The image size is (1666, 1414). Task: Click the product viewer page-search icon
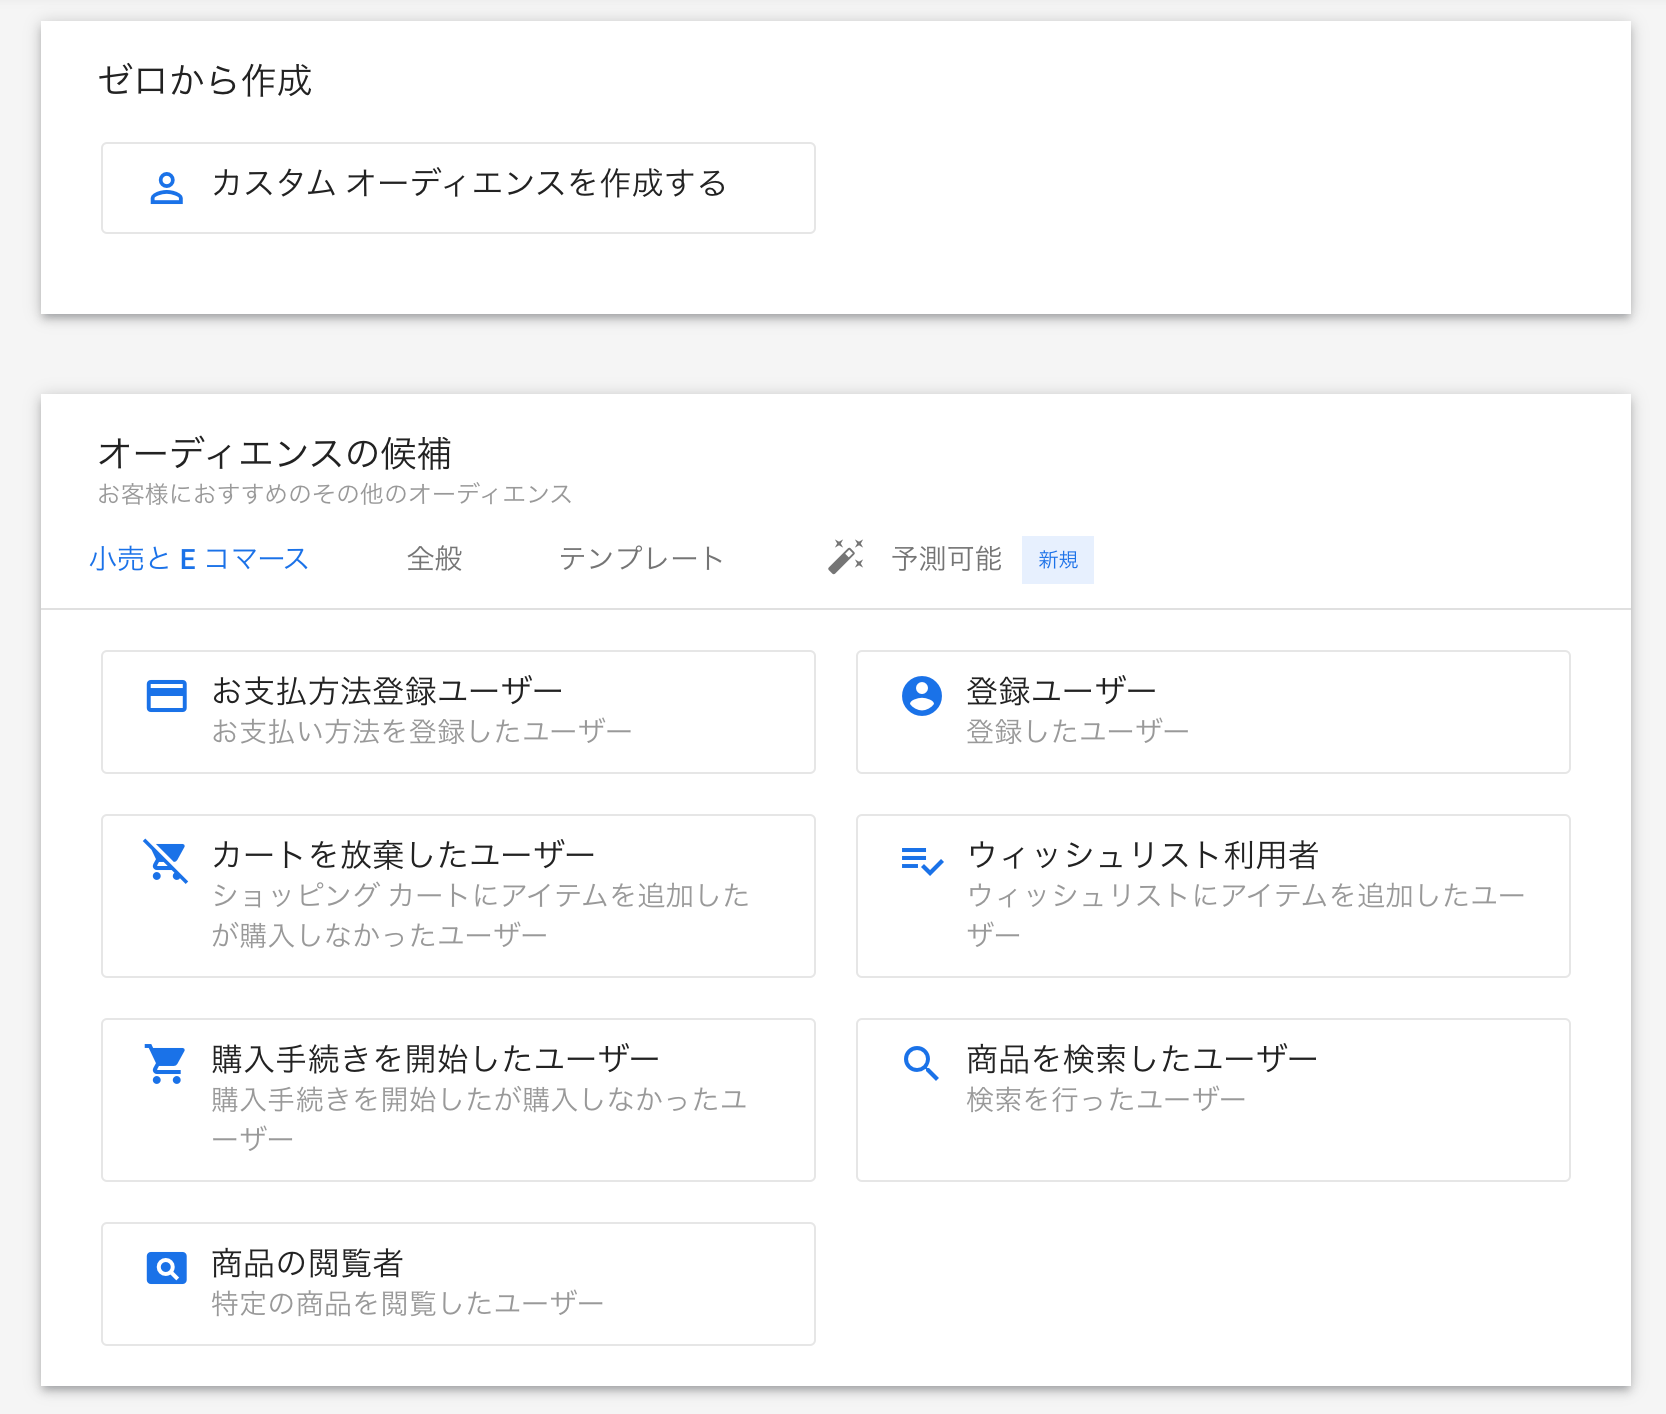pyautogui.click(x=166, y=1268)
